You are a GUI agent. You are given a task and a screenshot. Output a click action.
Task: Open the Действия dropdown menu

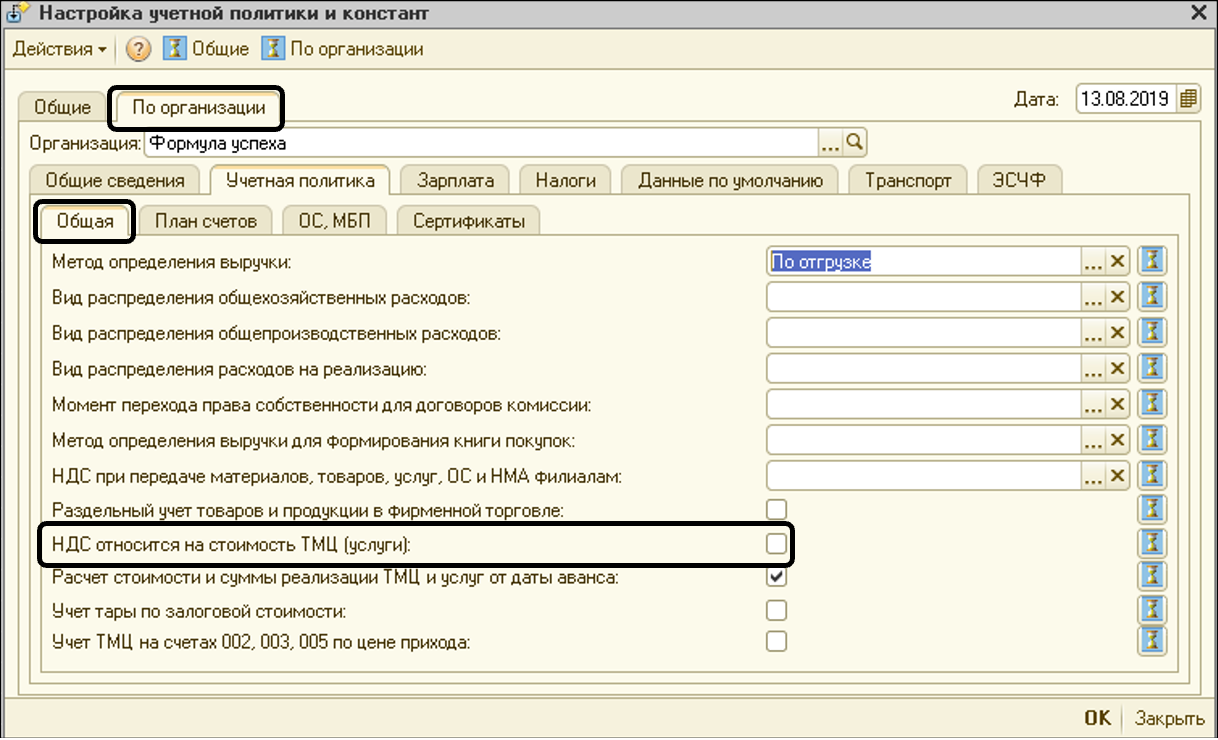point(59,49)
